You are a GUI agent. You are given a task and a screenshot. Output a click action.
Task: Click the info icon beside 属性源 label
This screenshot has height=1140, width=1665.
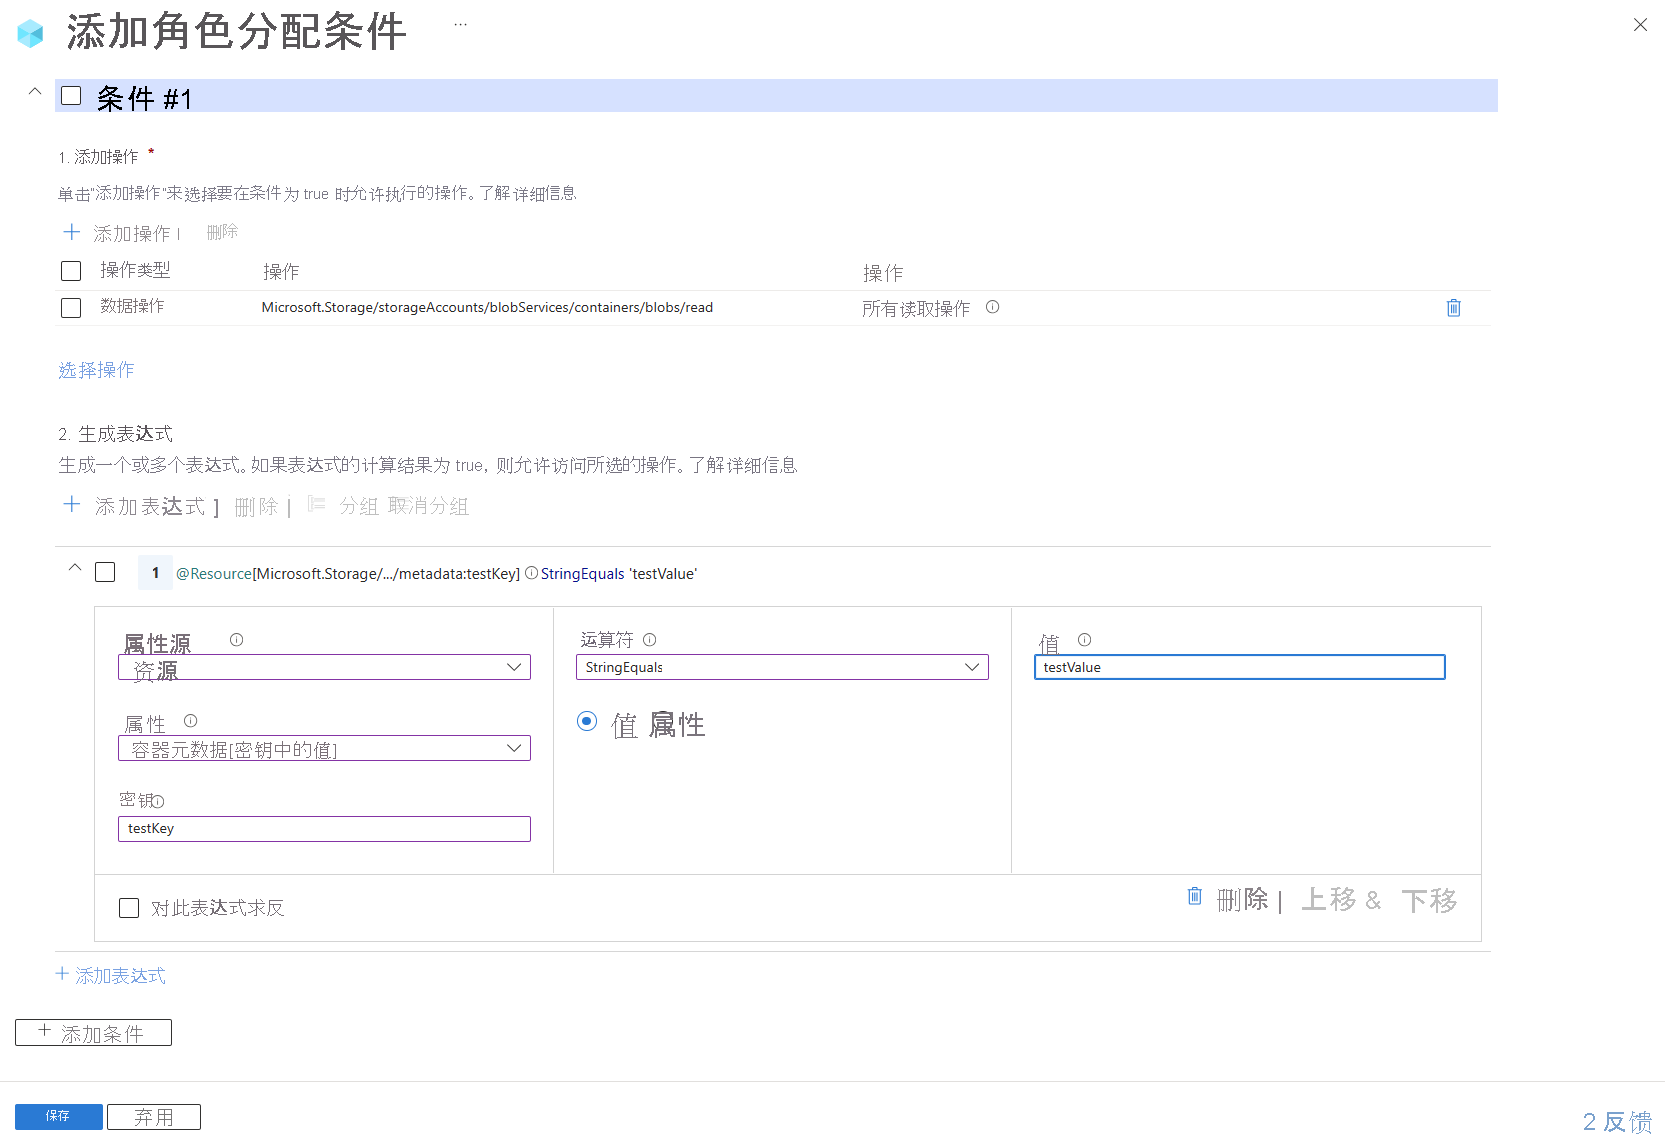(x=236, y=640)
